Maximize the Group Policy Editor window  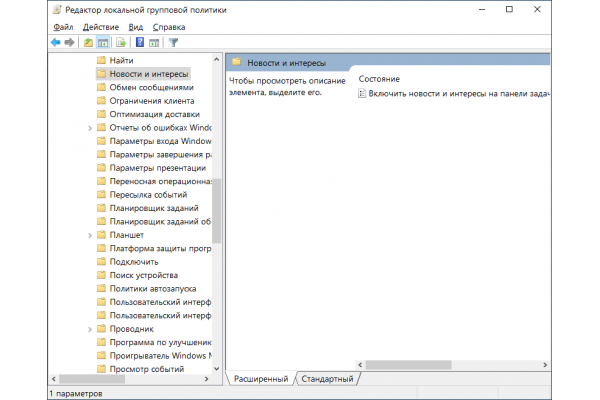509,10
